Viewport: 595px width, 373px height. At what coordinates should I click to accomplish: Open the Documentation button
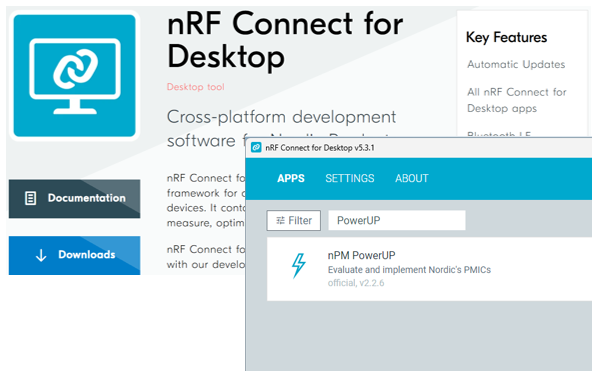[74, 199]
